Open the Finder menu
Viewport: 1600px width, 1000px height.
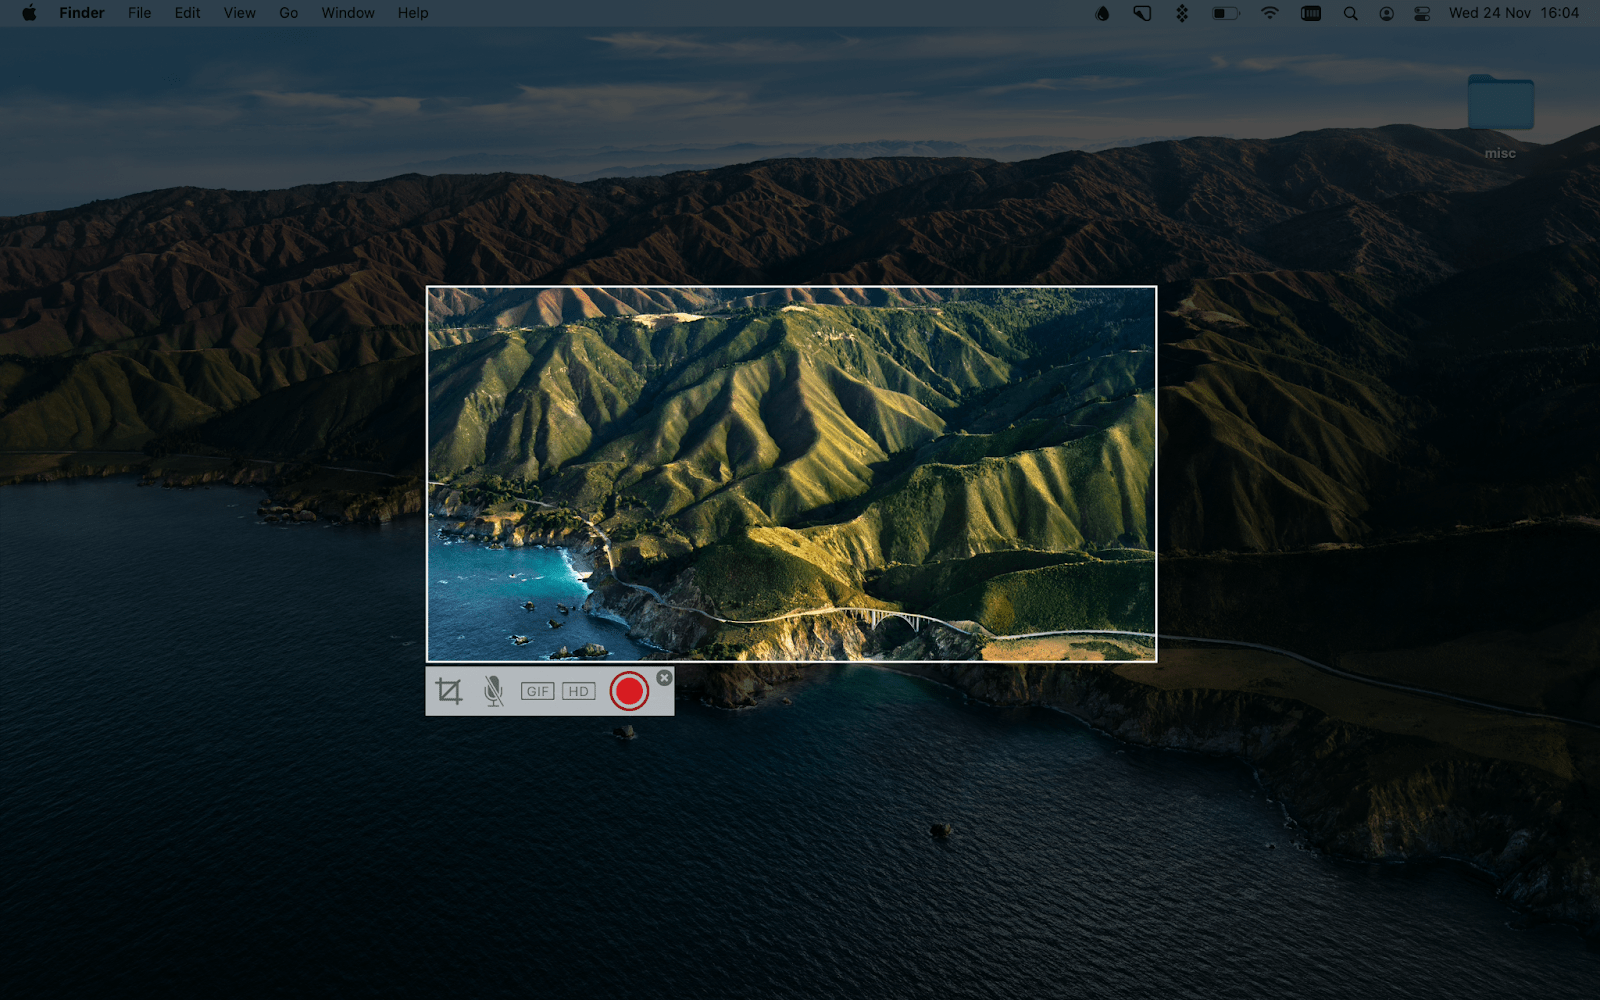[82, 13]
